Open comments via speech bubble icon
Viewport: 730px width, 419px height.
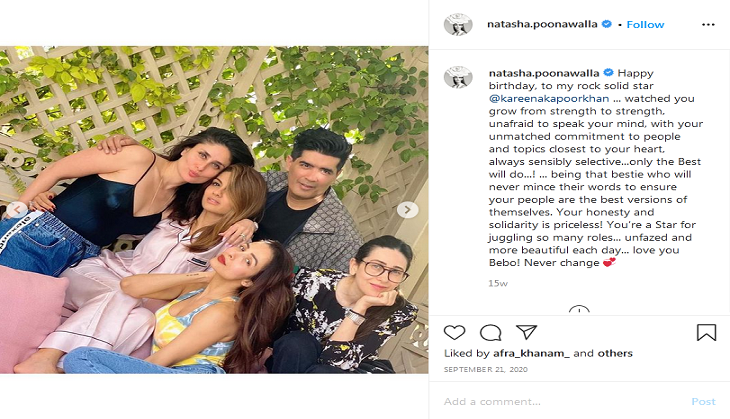[490, 332]
